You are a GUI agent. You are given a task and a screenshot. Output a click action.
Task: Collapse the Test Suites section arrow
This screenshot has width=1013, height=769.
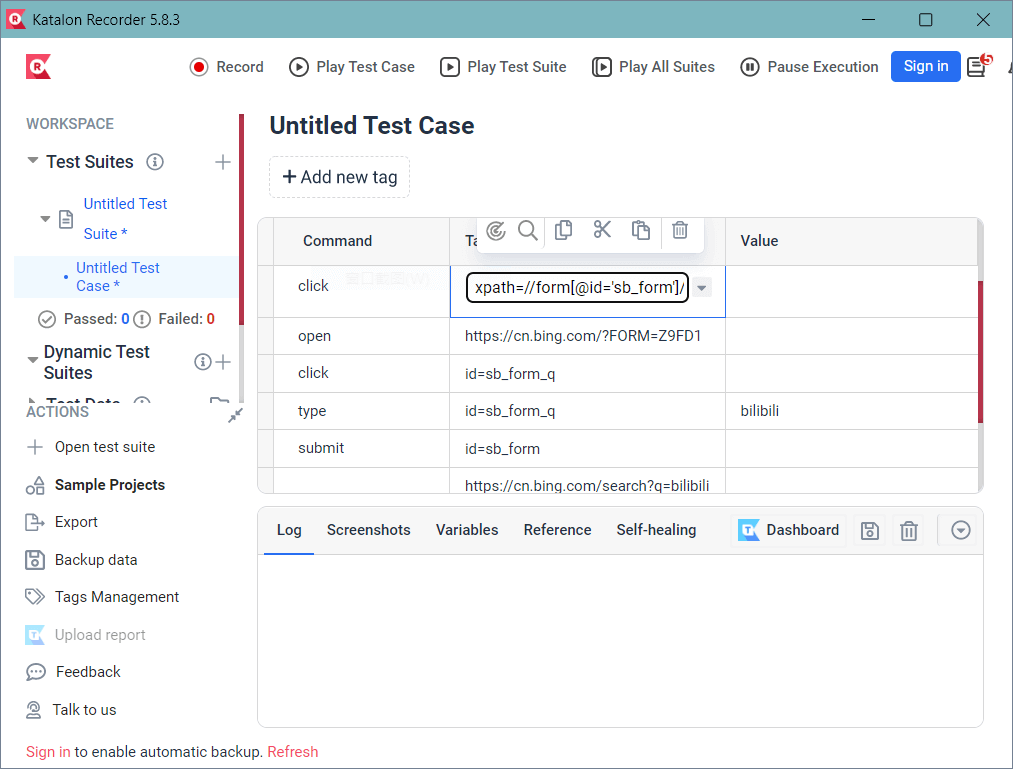click(32, 160)
